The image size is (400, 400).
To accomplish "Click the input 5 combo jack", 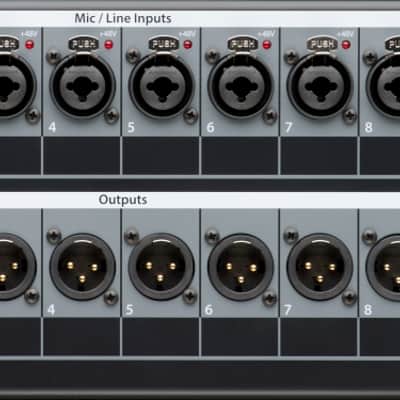I will (x=162, y=86).
